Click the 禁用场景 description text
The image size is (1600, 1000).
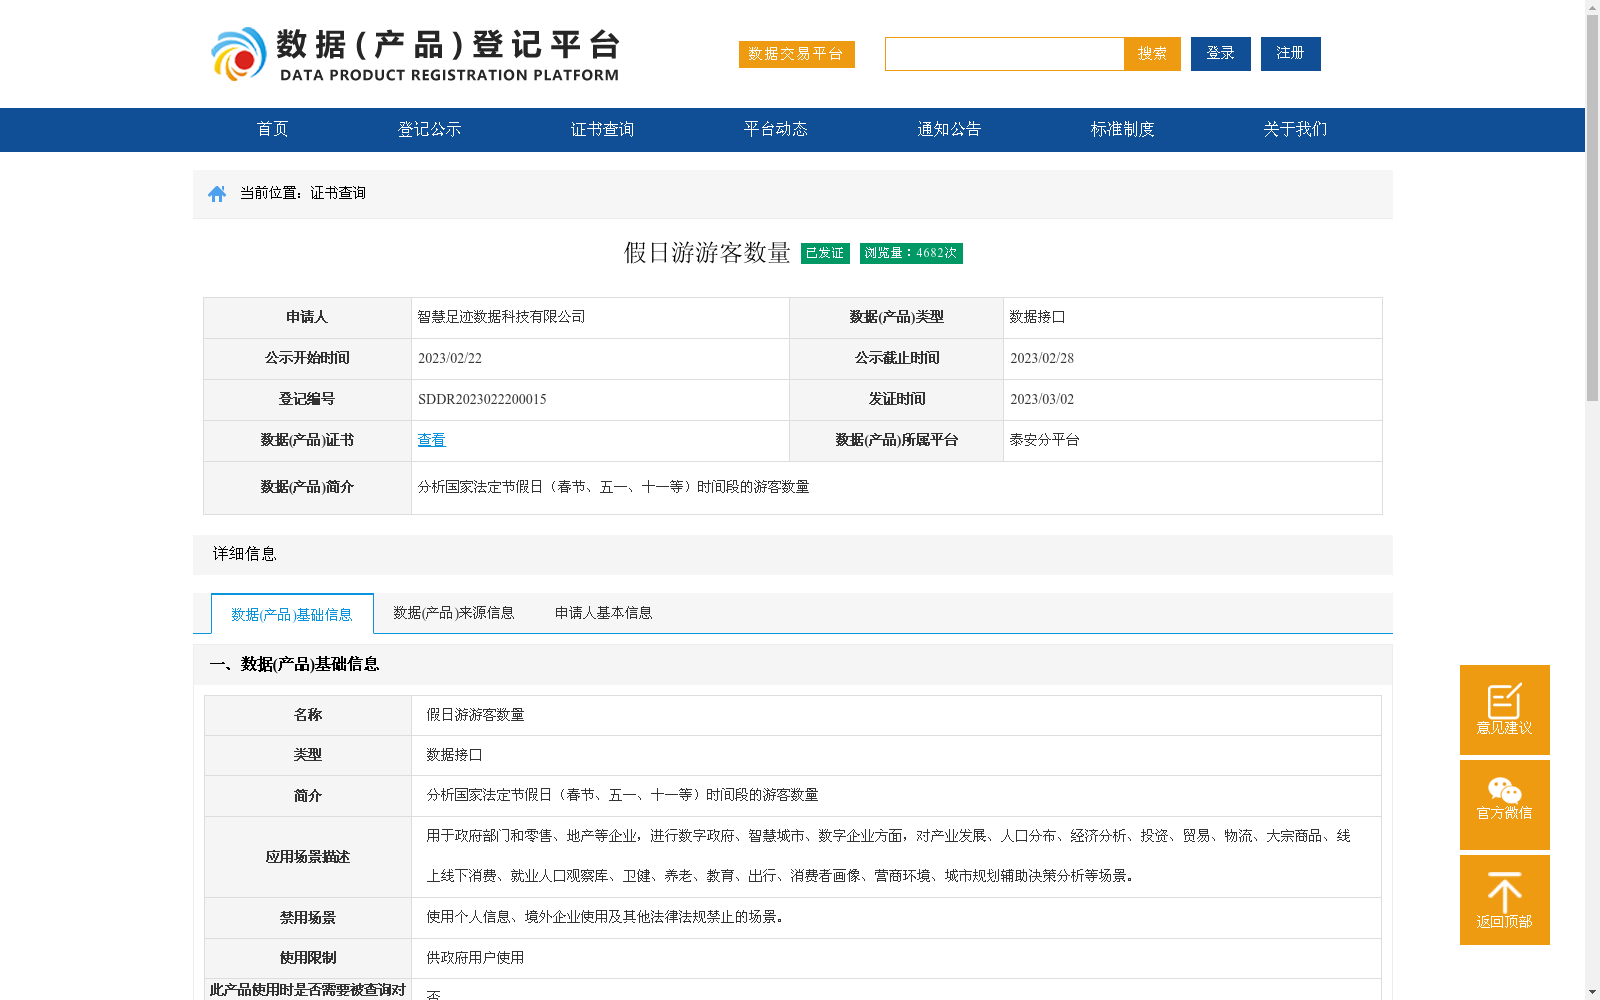click(605, 917)
